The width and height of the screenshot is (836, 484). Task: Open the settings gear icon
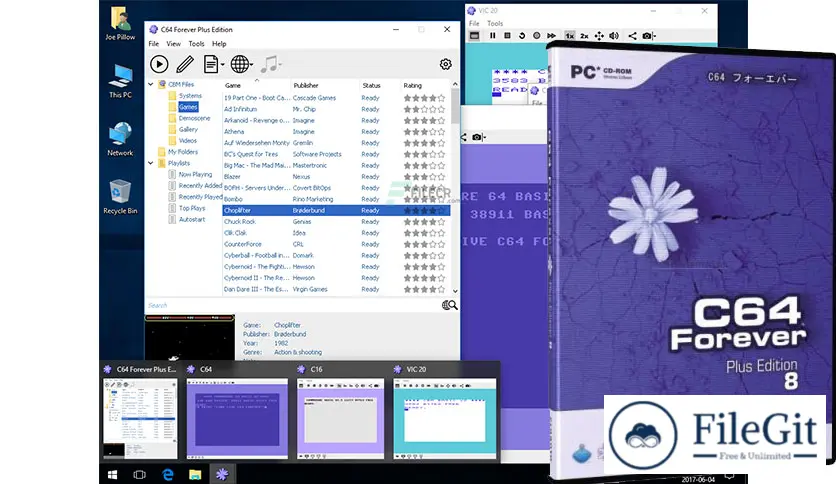tap(446, 64)
